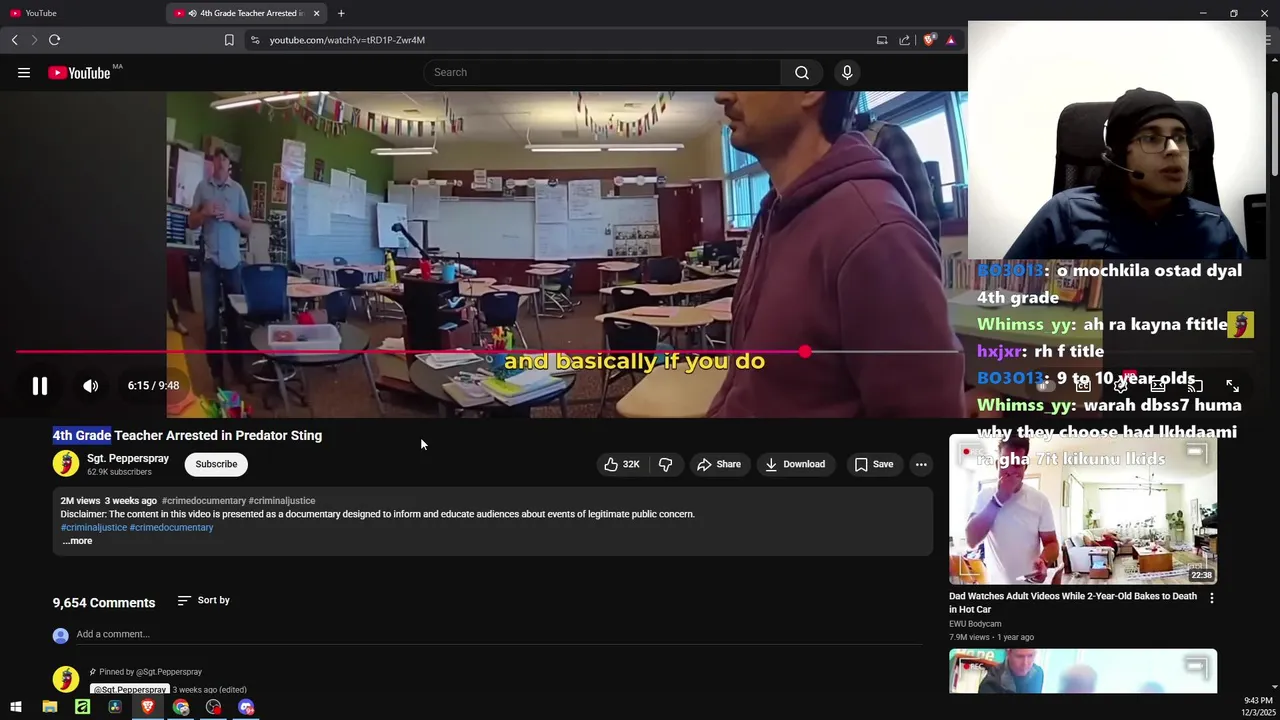Enter fullscreen video mode

[1232, 386]
